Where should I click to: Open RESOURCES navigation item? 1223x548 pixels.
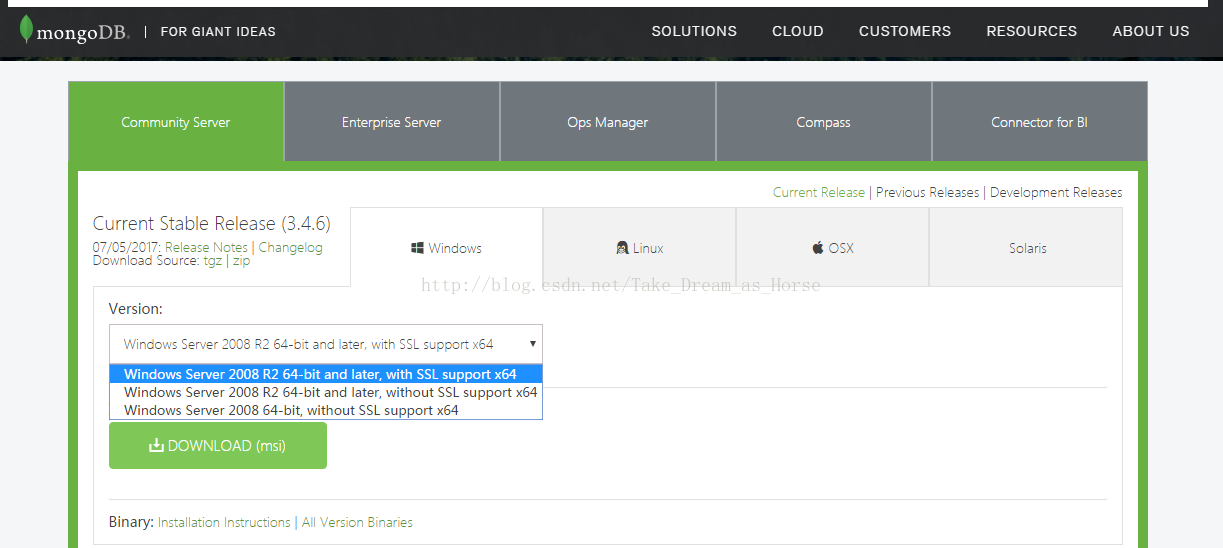[1032, 31]
